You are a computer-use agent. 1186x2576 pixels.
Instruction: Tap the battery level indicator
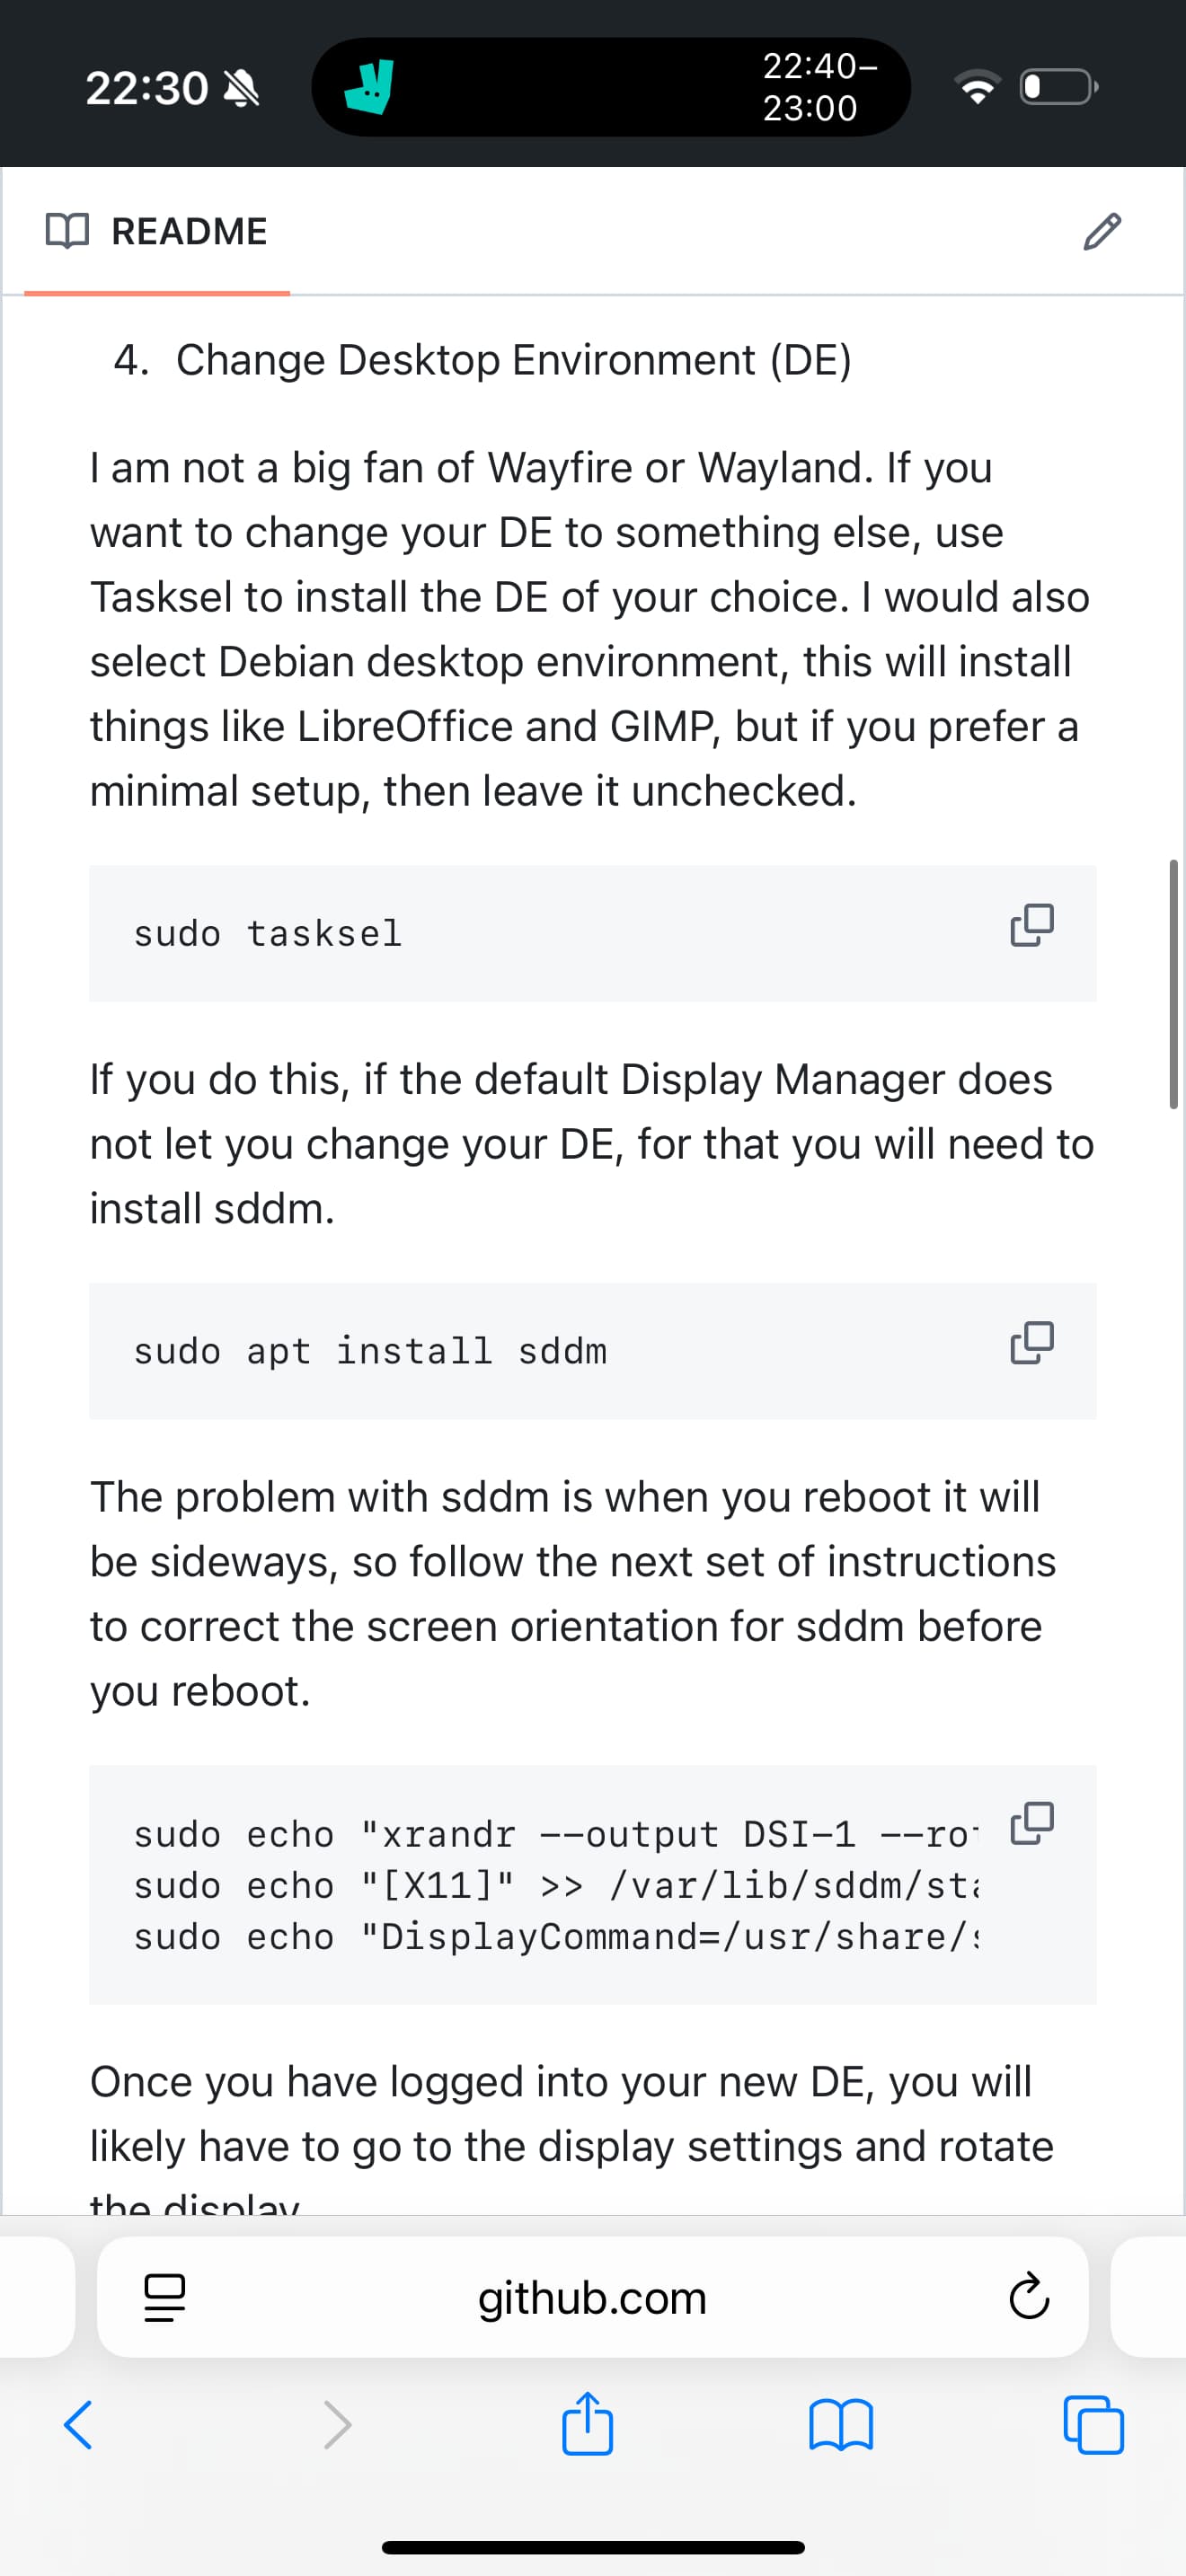[1053, 87]
